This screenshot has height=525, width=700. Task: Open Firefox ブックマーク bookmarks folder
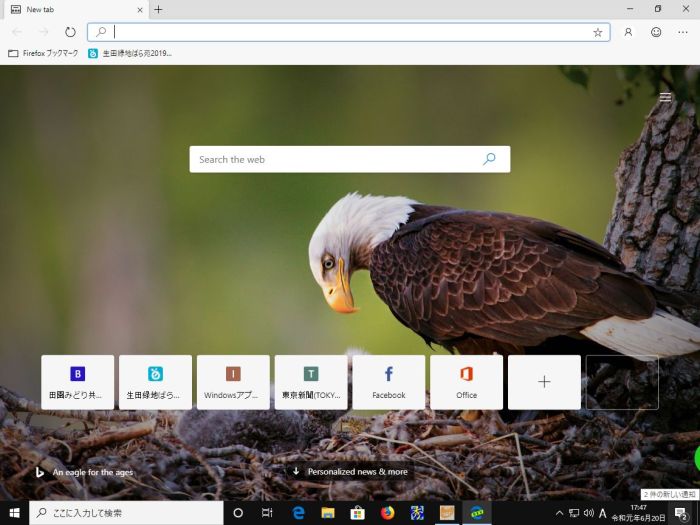[x=43, y=53]
